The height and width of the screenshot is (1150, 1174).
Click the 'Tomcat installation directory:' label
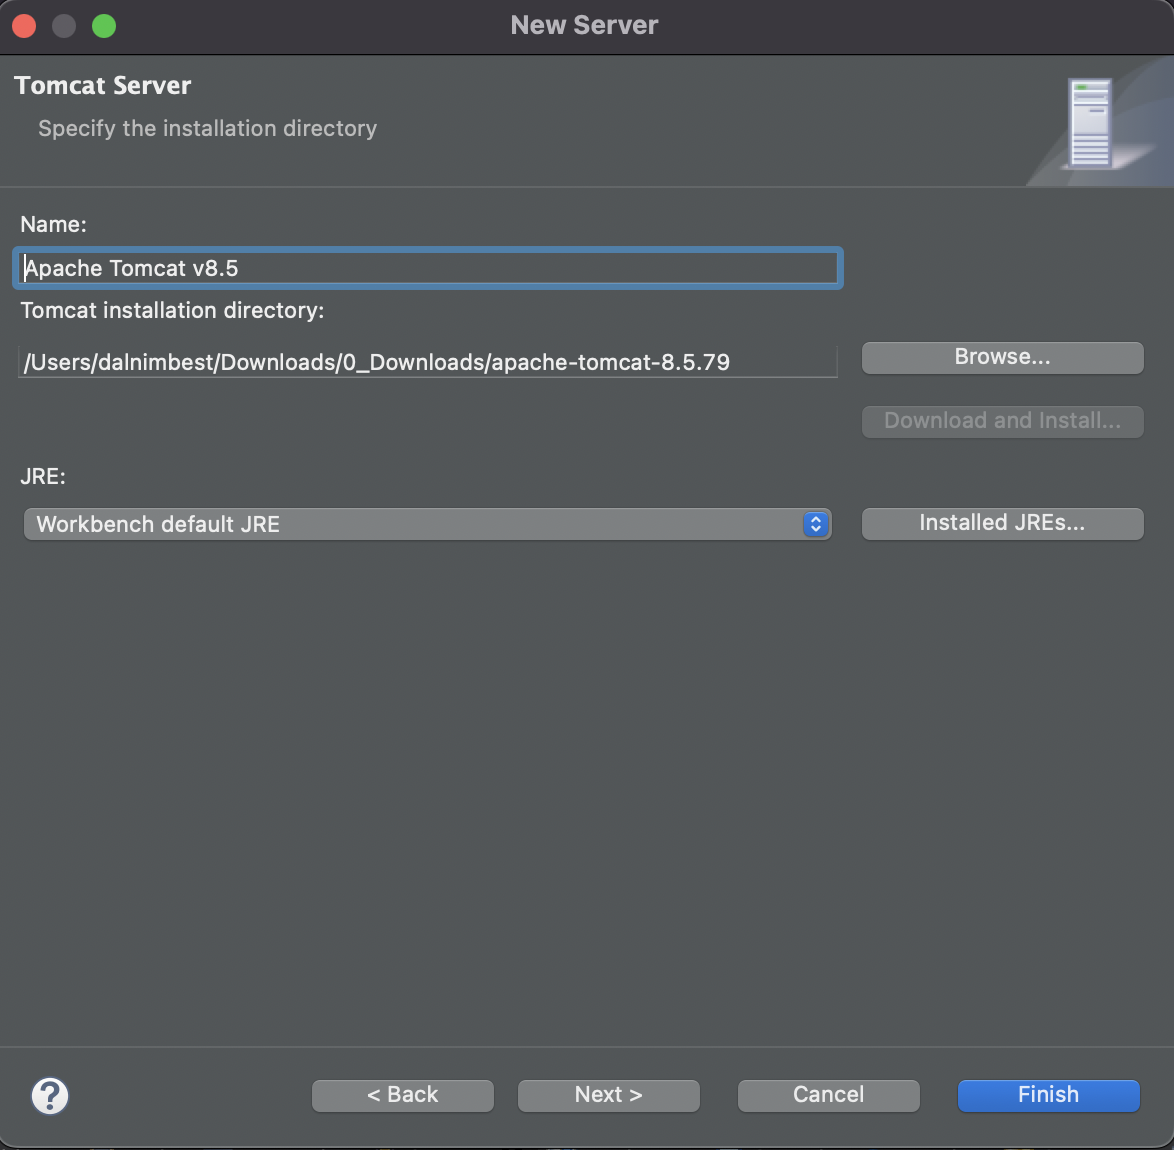pos(172,310)
